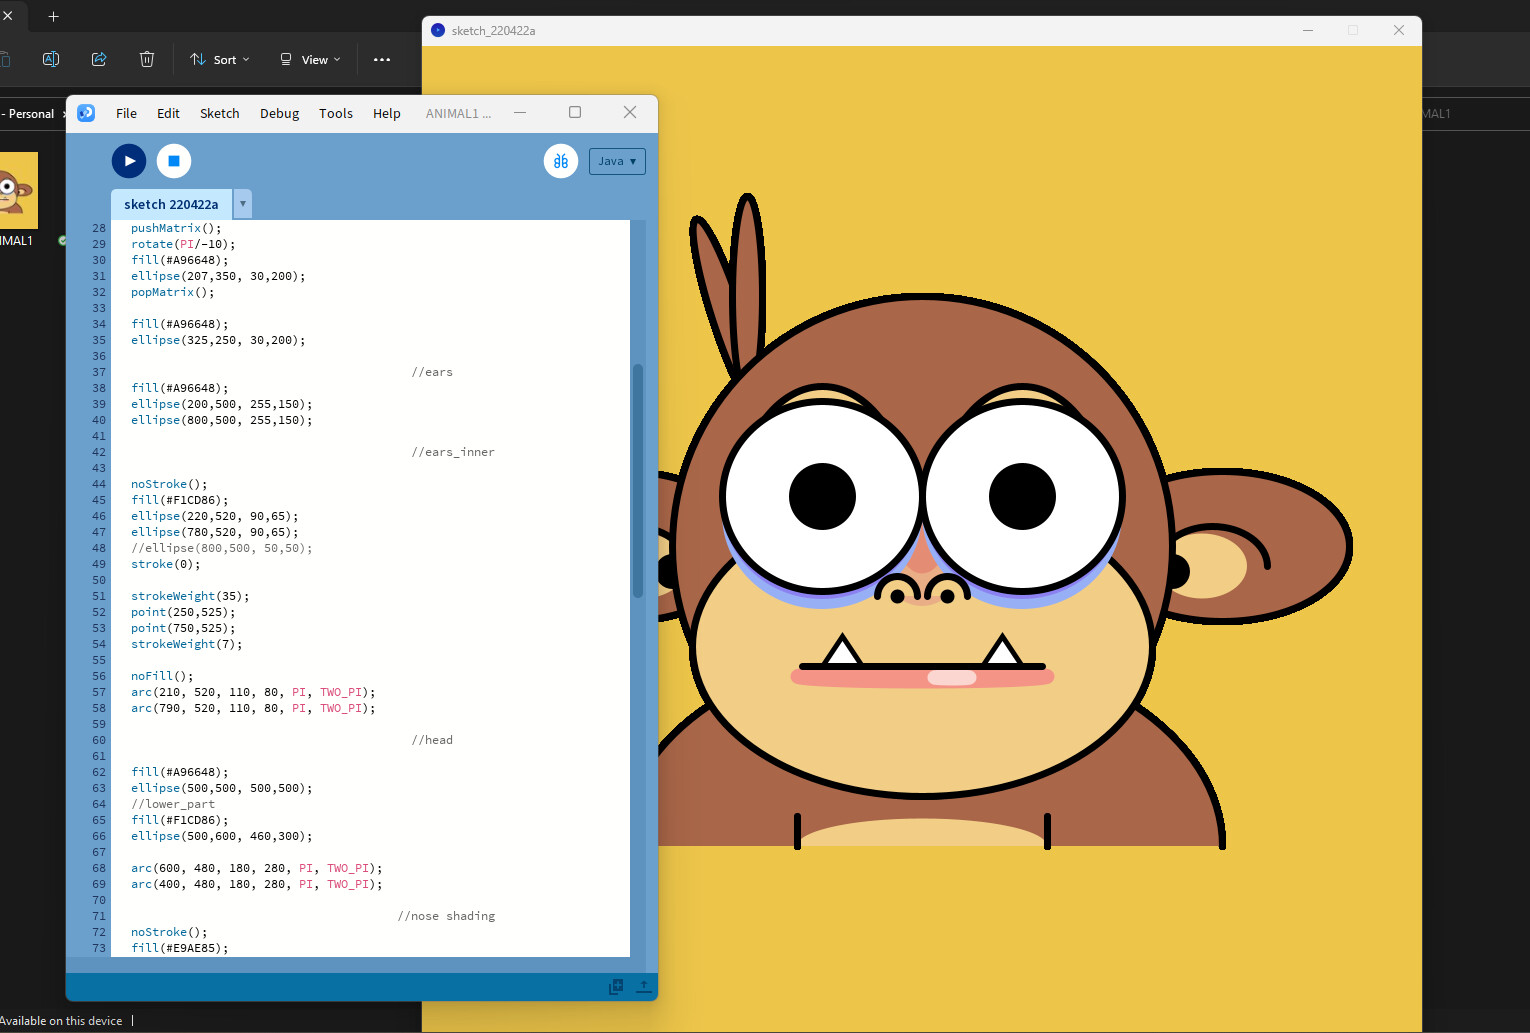Enable the debugger with the butterfly icon
Screen dimensions: 1530x1033
561,161
